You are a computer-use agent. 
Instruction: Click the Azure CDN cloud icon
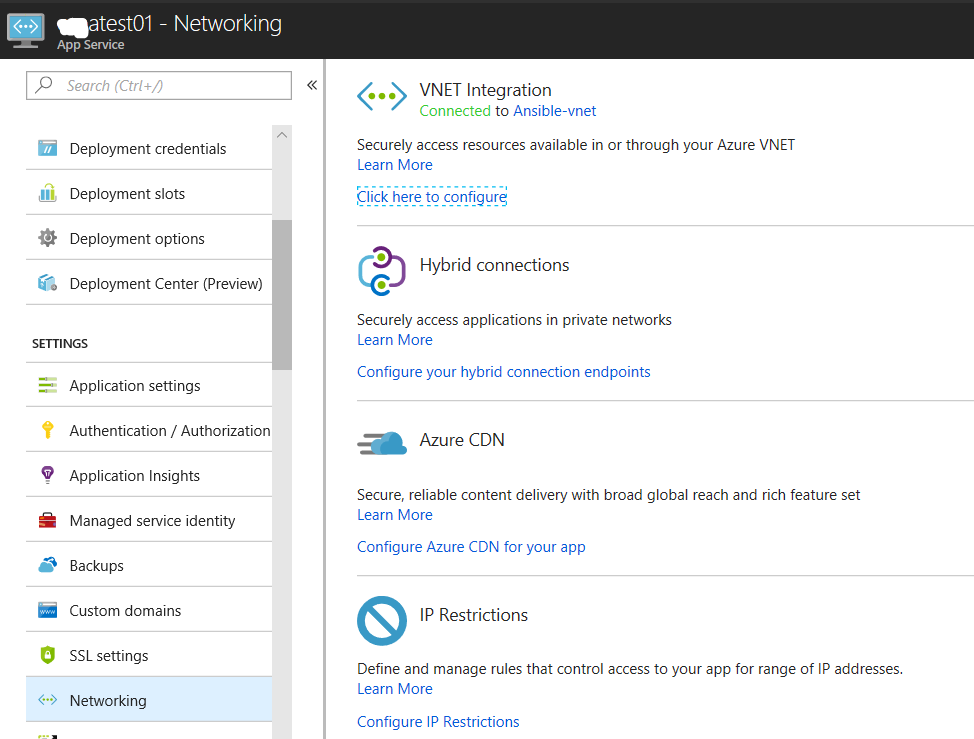(381, 440)
